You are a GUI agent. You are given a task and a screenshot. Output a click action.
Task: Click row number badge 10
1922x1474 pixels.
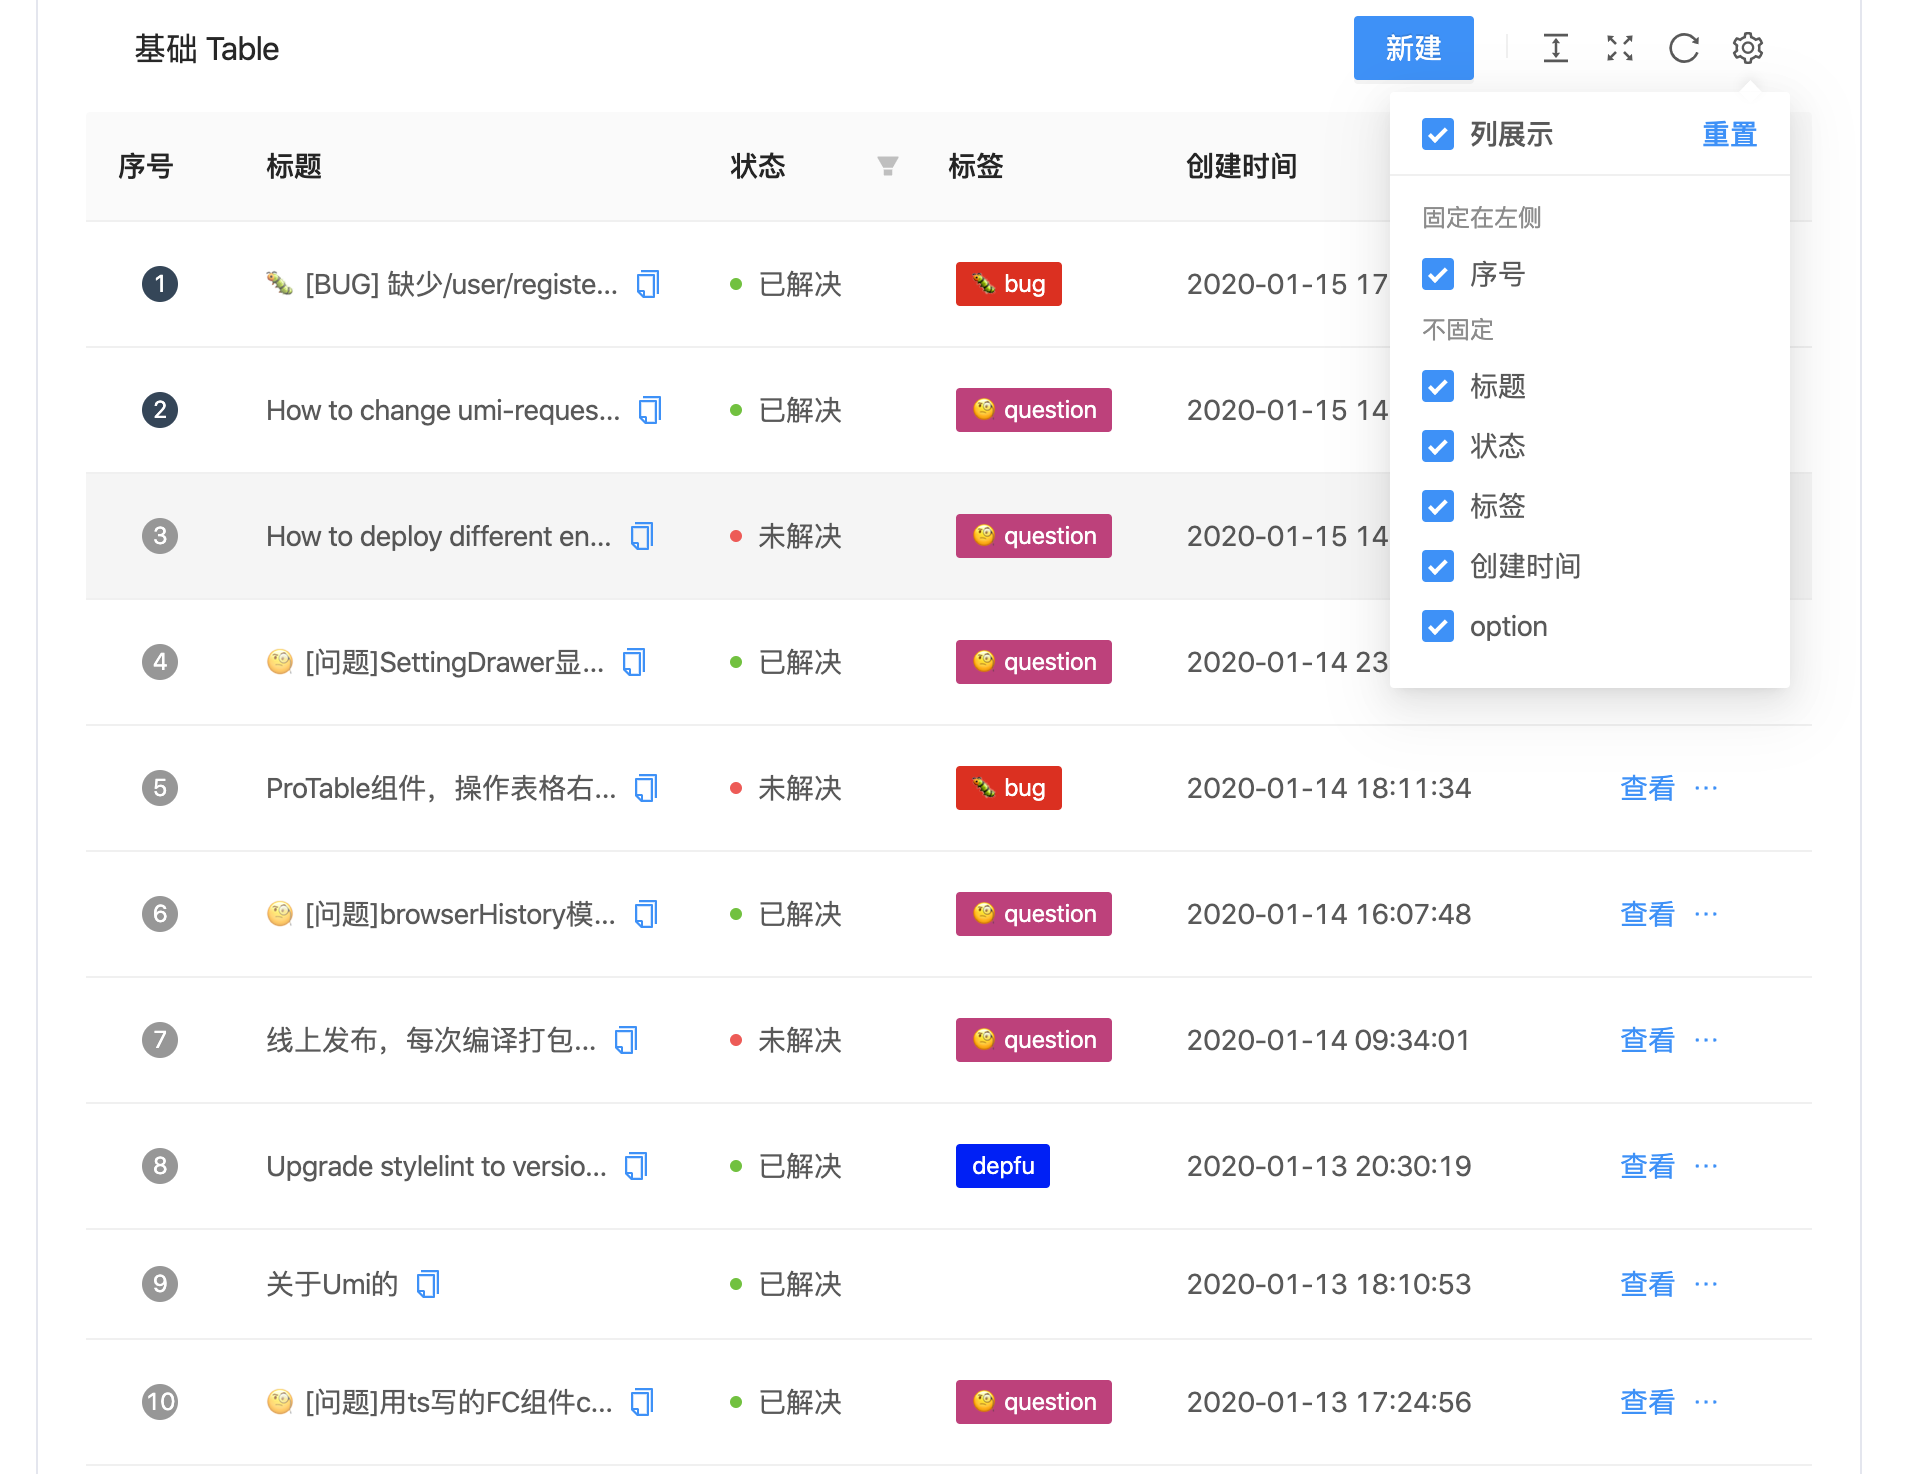click(x=160, y=1402)
